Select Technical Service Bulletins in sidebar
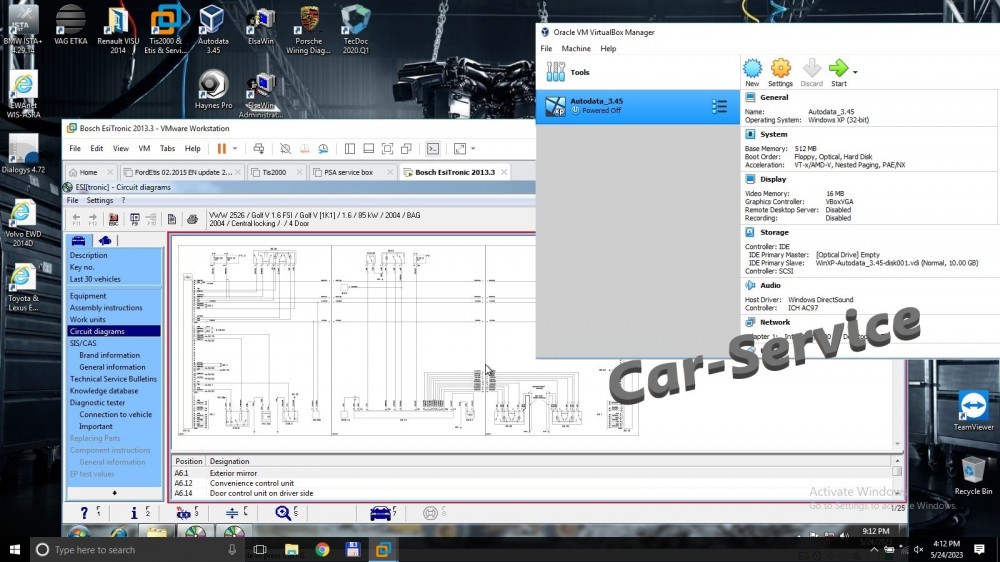The width and height of the screenshot is (1000, 562). (113, 379)
